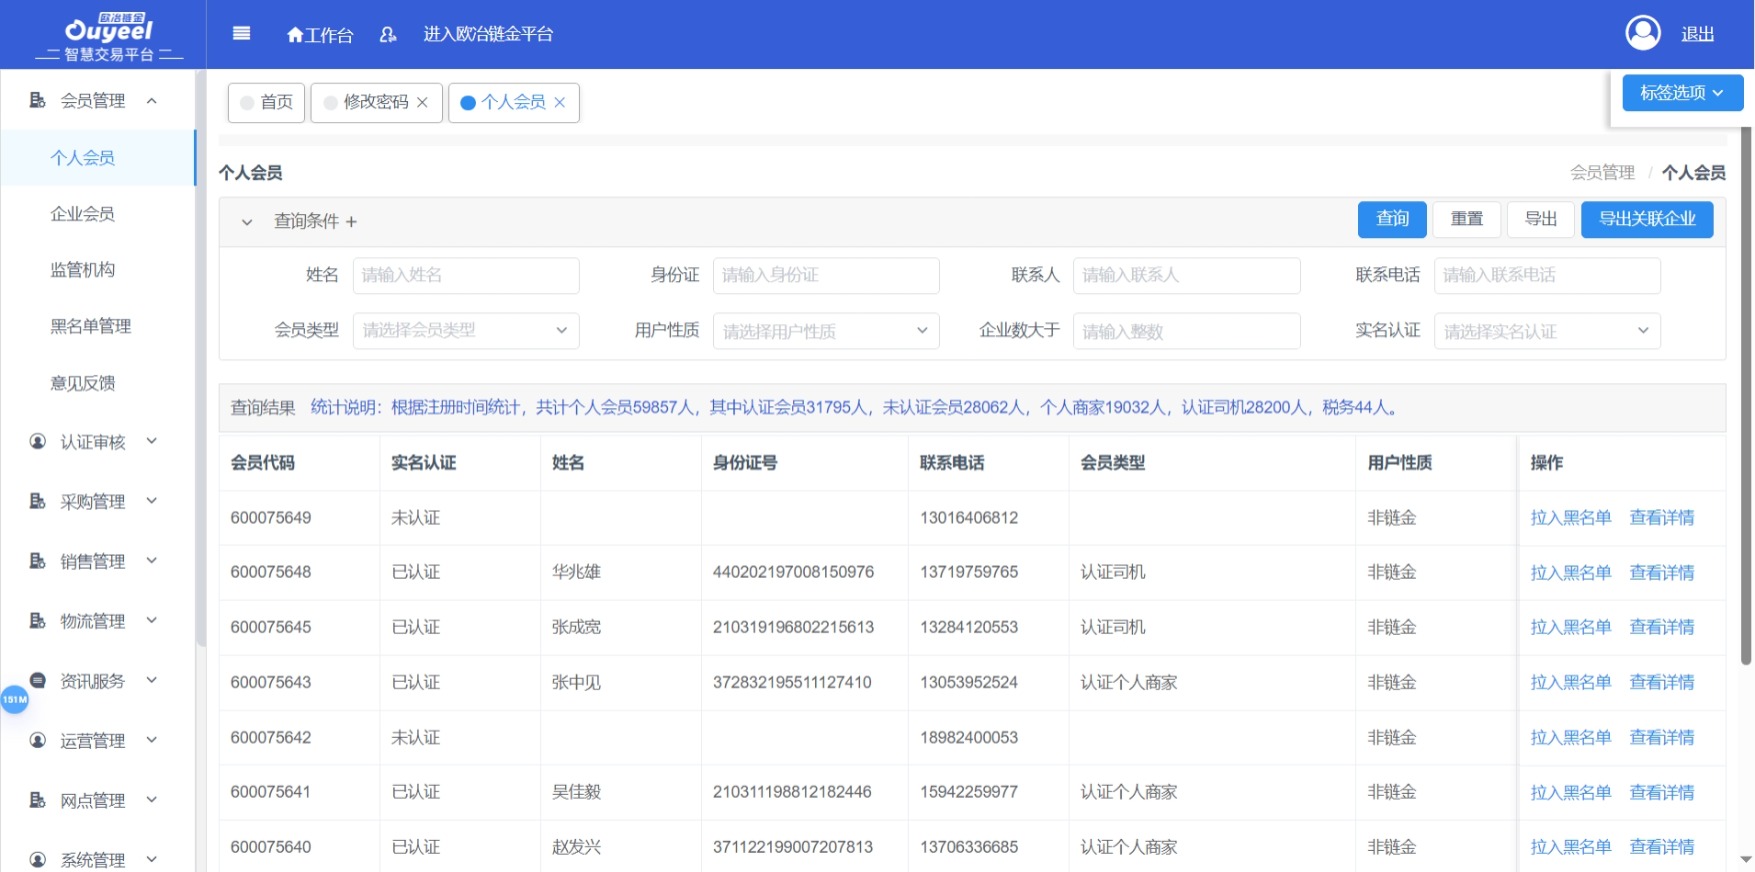Click the 资讯服务 sidebar icon

38,680
